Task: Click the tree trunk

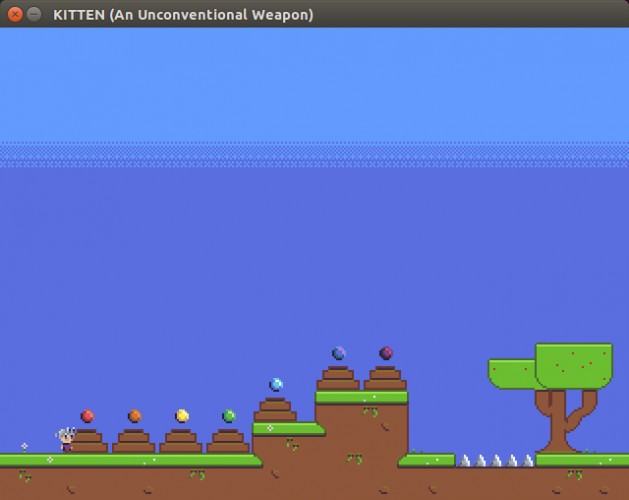Action: point(565,421)
